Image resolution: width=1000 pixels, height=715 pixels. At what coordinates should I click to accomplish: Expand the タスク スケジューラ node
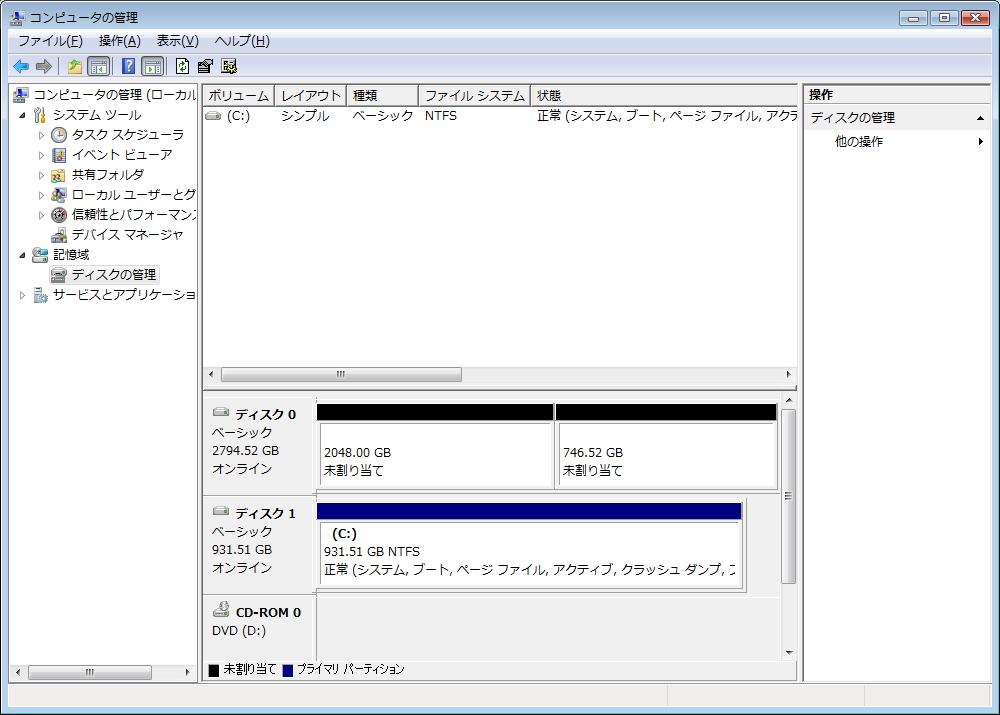click(x=41, y=135)
